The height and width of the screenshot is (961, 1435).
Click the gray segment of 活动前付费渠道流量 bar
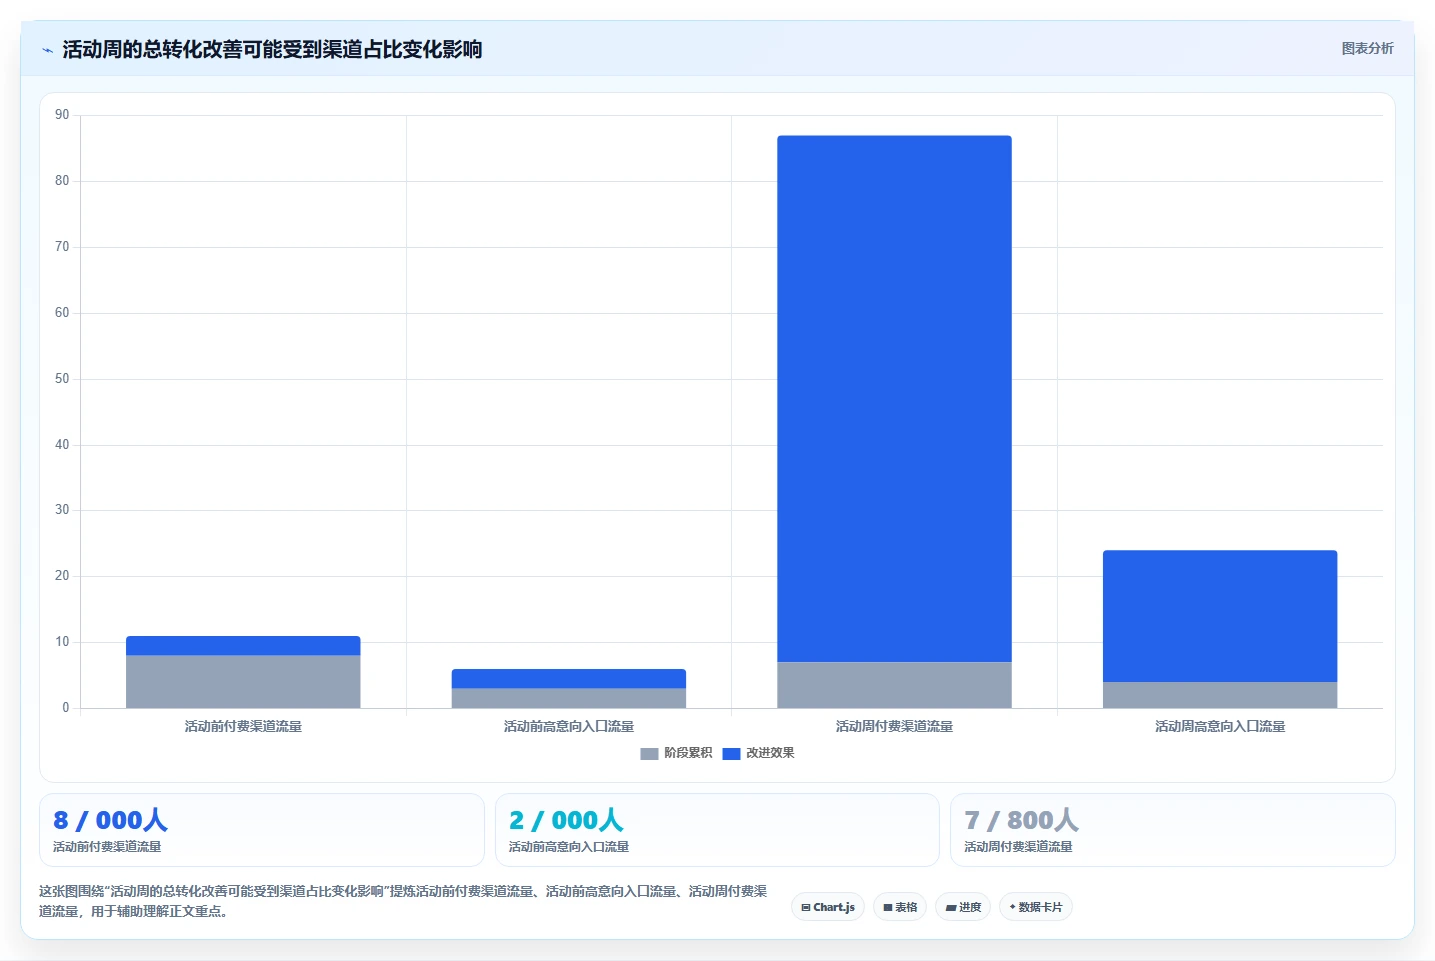click(x=243, y=682)
